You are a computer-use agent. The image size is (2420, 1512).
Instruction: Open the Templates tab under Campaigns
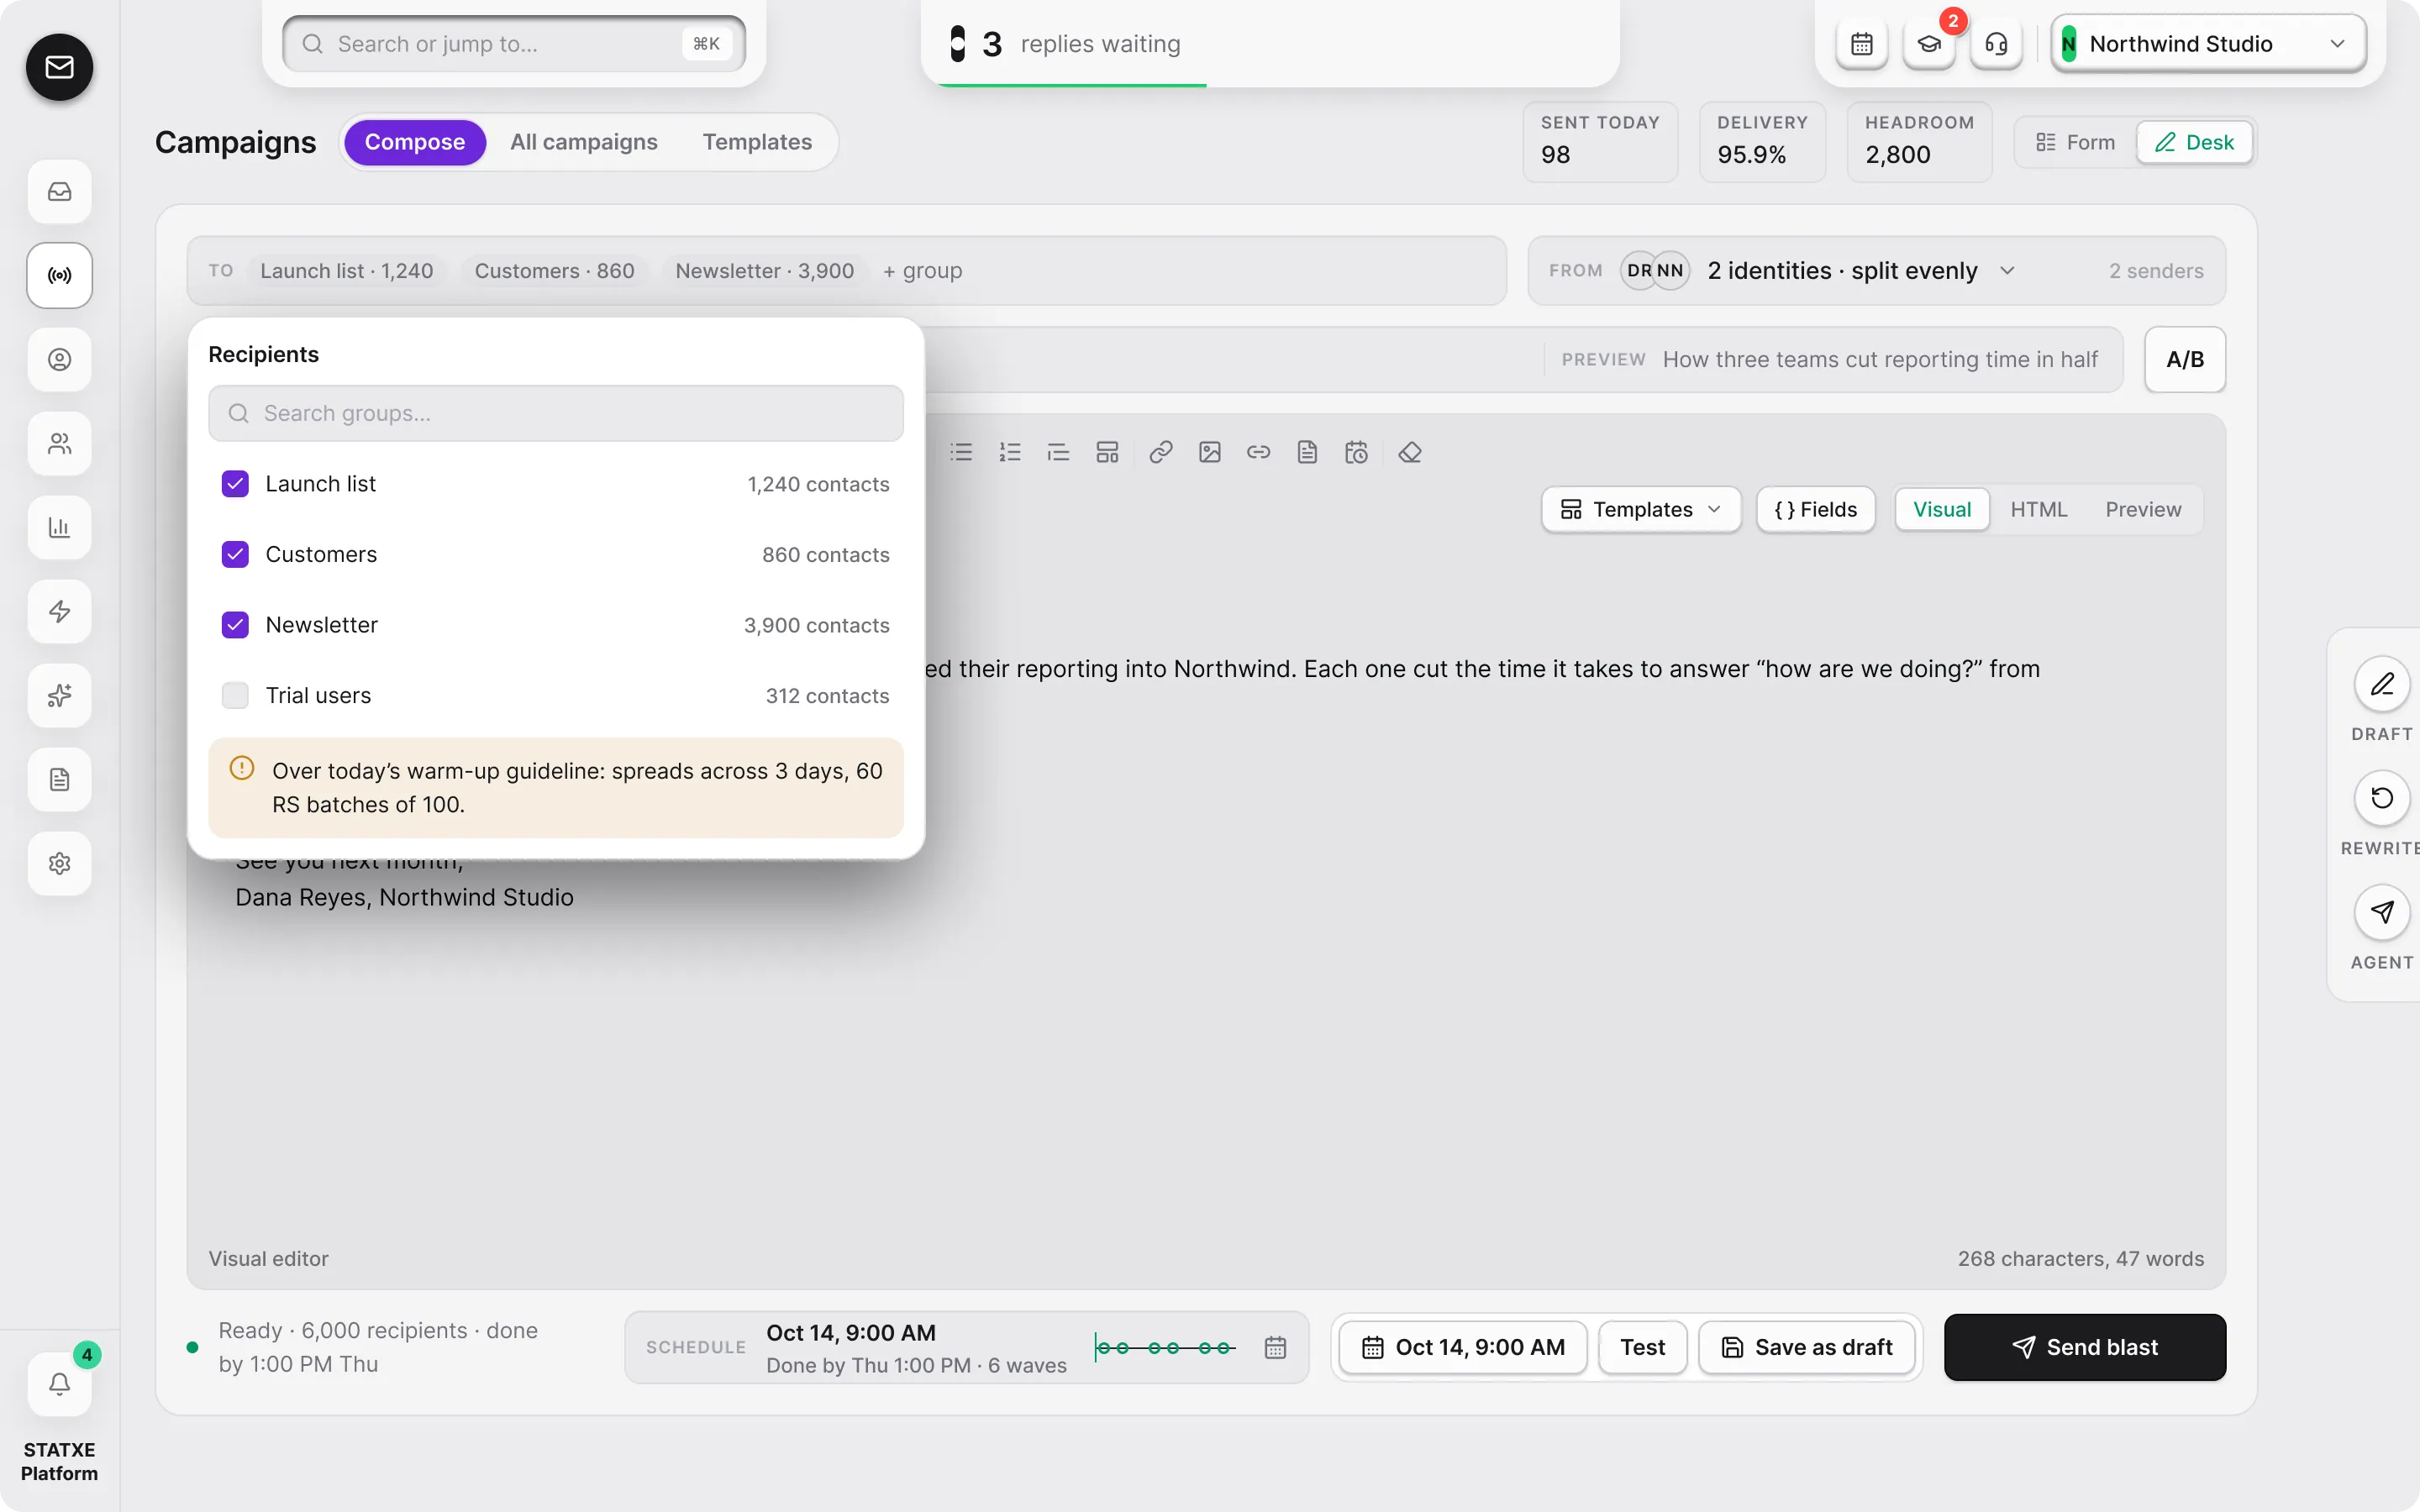[757, 142]
